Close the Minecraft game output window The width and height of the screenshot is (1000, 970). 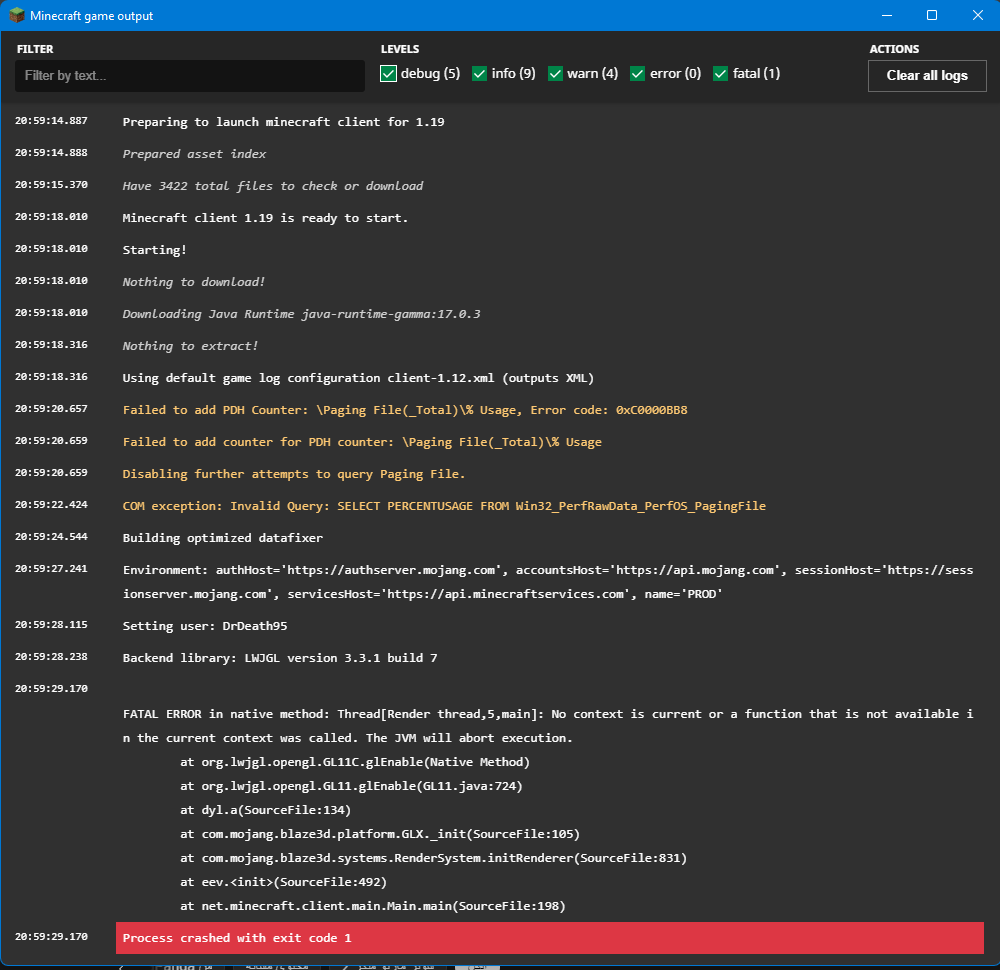(977, 16)
